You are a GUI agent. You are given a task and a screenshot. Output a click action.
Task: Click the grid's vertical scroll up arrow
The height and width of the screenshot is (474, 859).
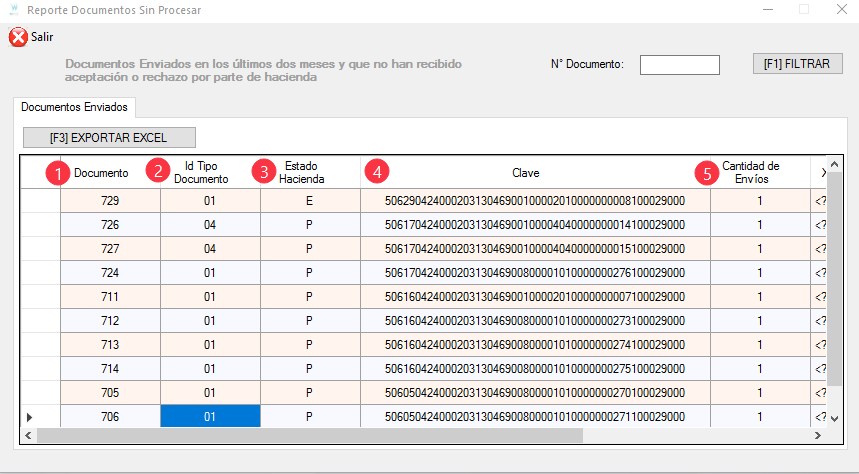[x=834, y=164]
